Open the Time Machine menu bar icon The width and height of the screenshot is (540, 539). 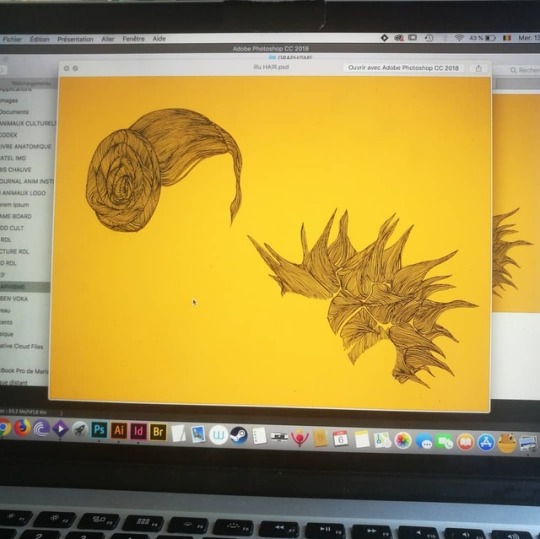pyautogui.click(x=429, y=38)
